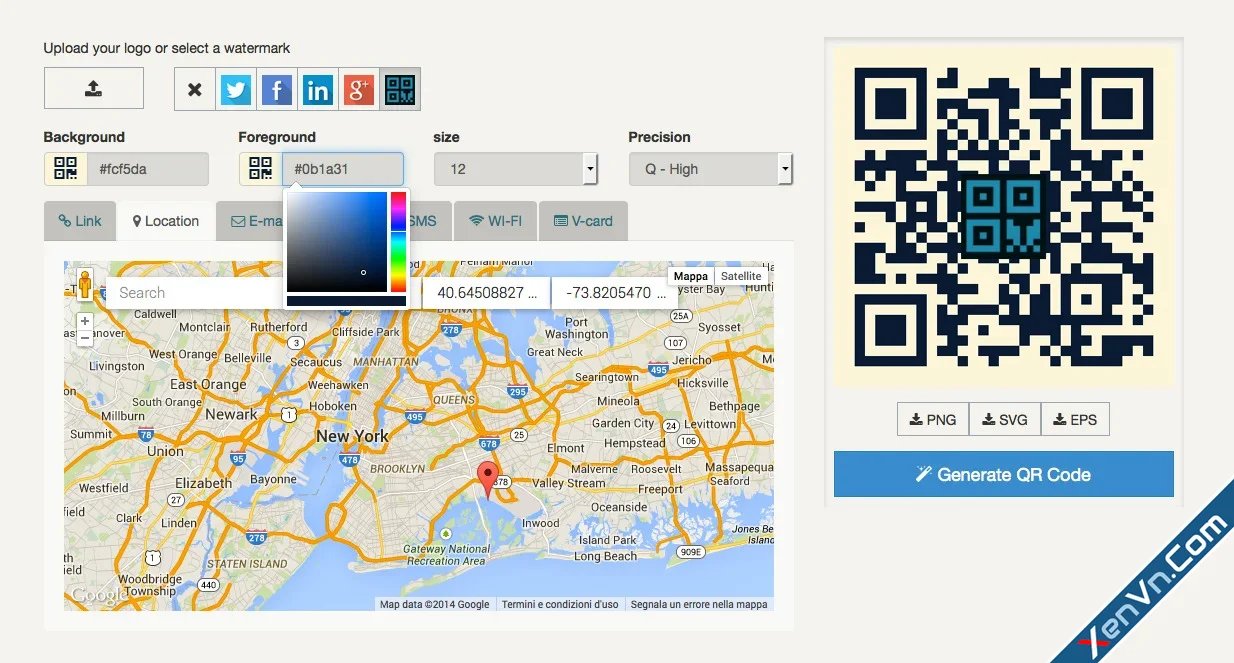This screenshot has height=663, width=1234.
Task: Click the Generate QR Code button
Action: [1003, 474]
